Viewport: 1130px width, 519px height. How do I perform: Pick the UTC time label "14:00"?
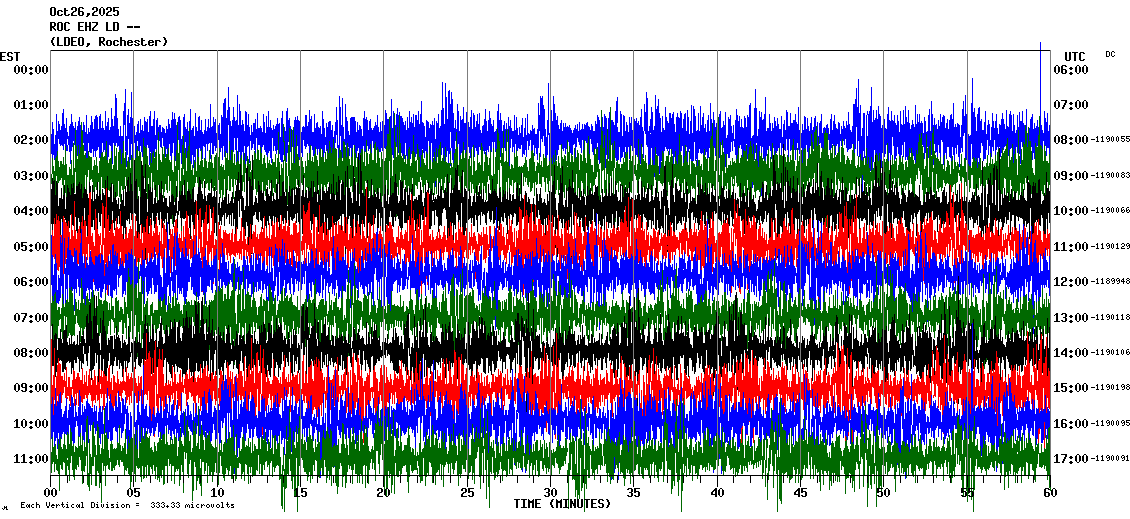click(1071, 352)
